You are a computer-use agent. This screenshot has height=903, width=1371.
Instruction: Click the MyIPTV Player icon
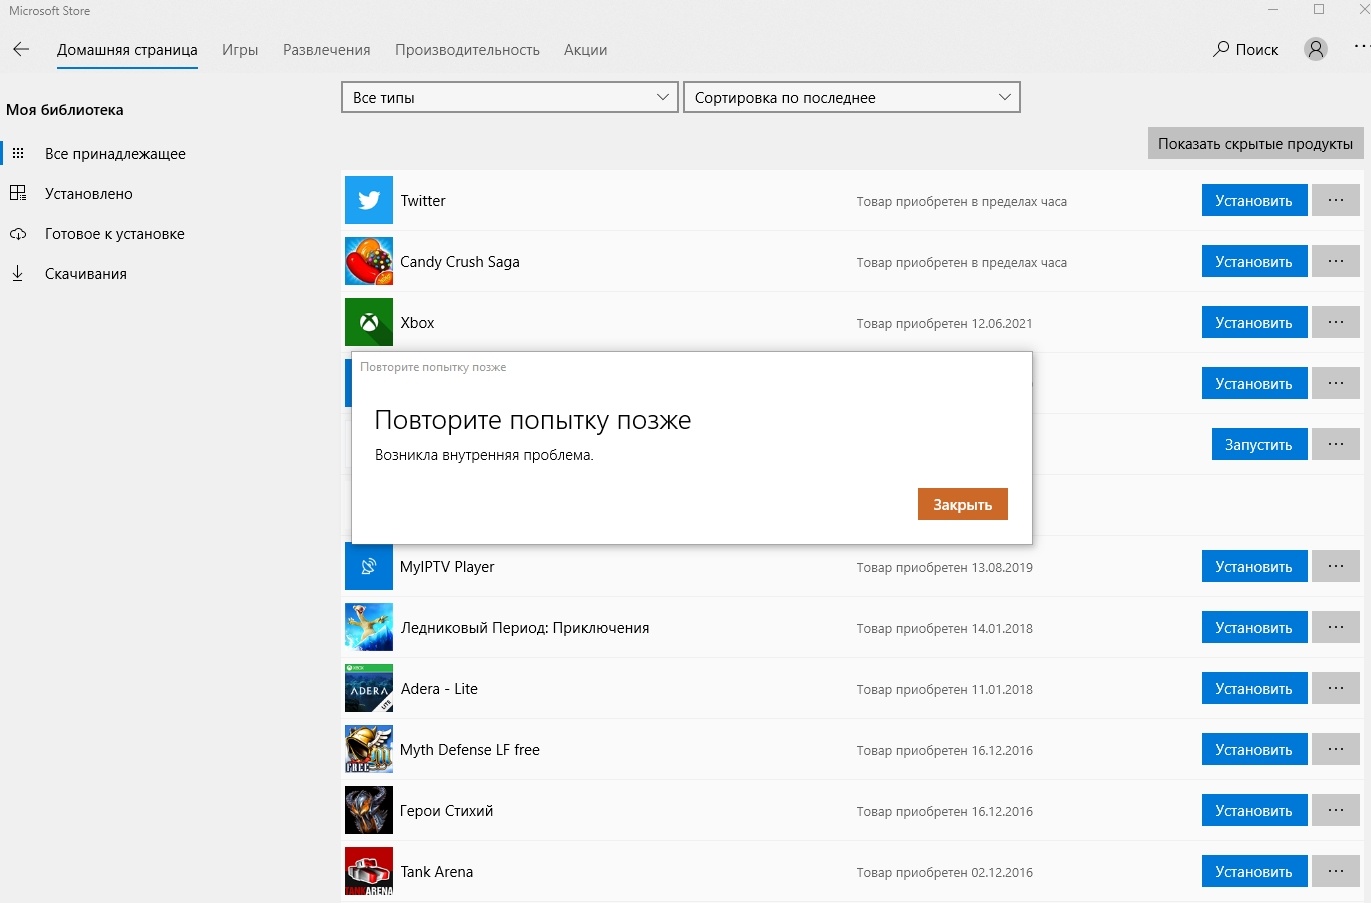coord(369,566)
